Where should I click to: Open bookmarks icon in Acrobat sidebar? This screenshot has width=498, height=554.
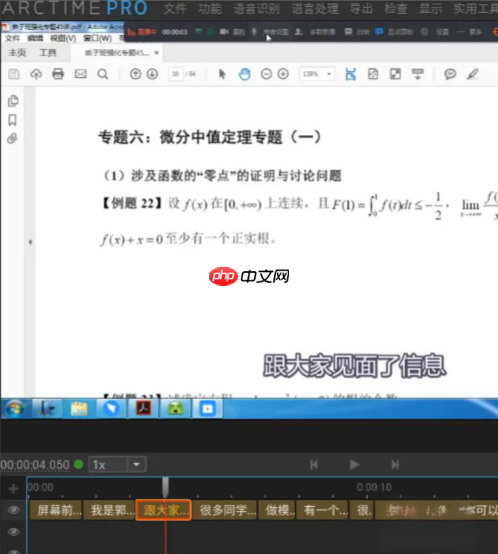[13, 120]
